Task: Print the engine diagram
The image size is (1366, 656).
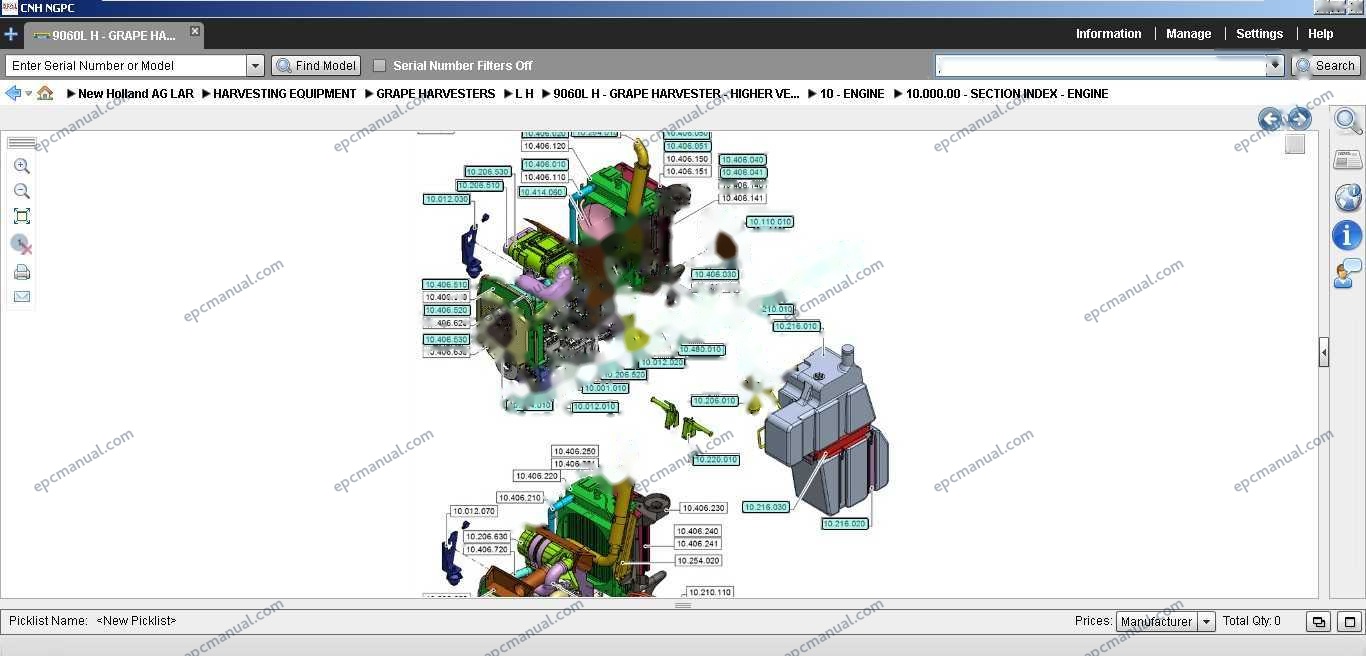Action: (x=21, y=272)
